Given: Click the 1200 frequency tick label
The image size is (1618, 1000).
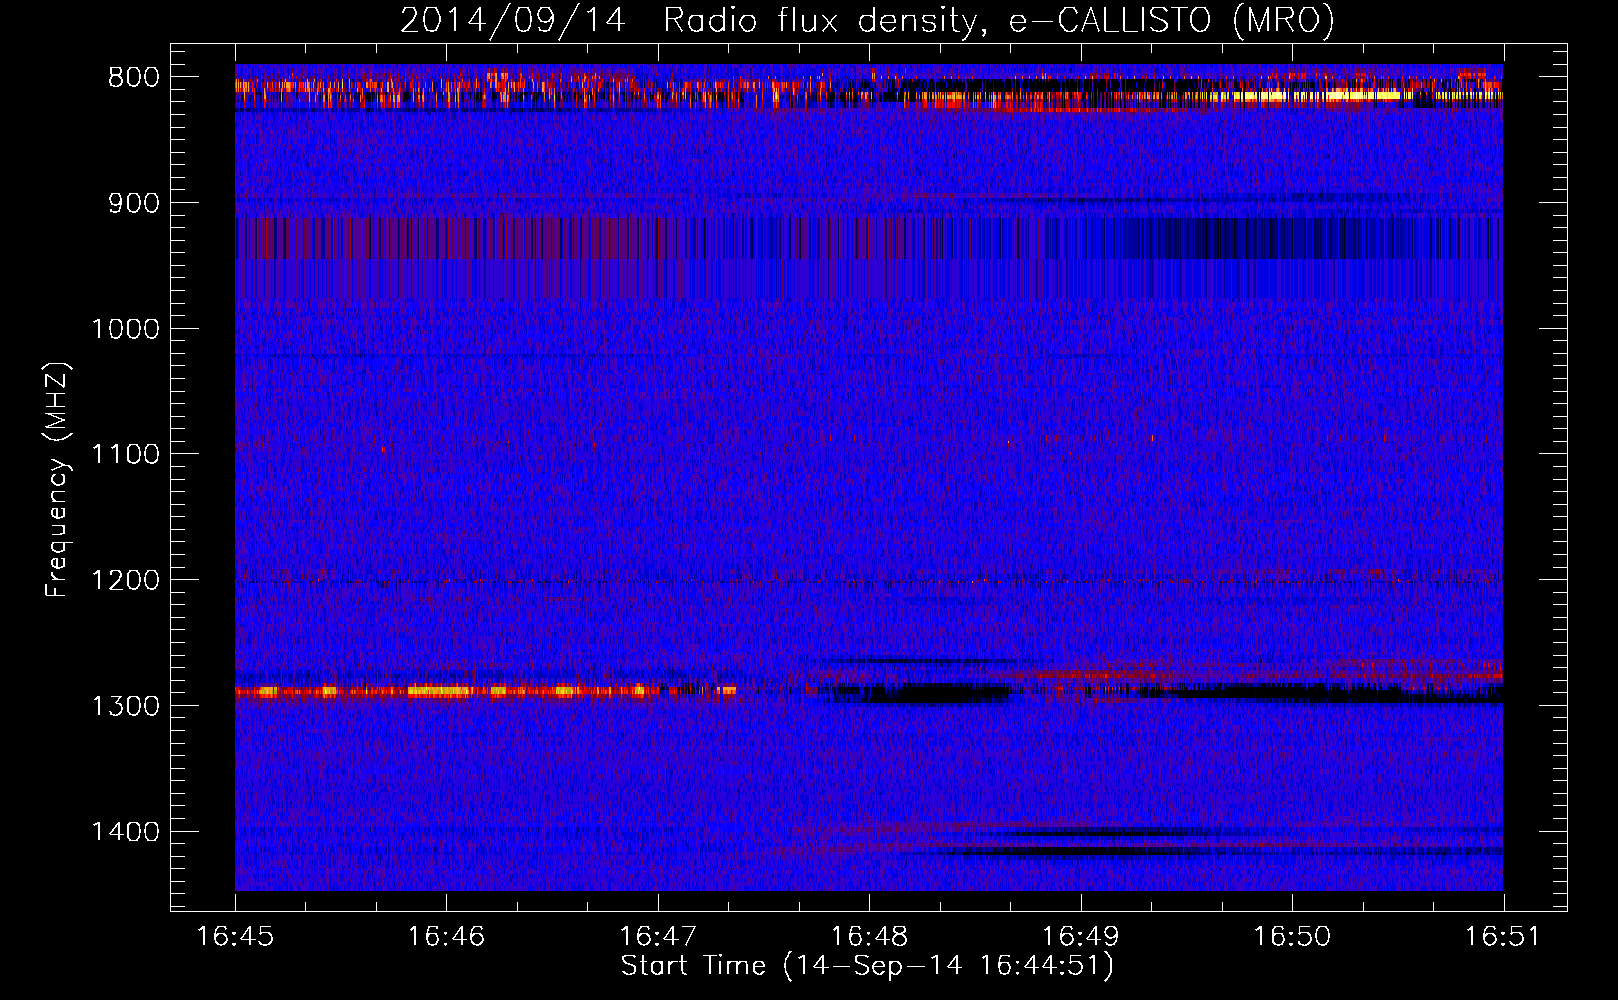Looking at the screenshot, I should point(125,581).
